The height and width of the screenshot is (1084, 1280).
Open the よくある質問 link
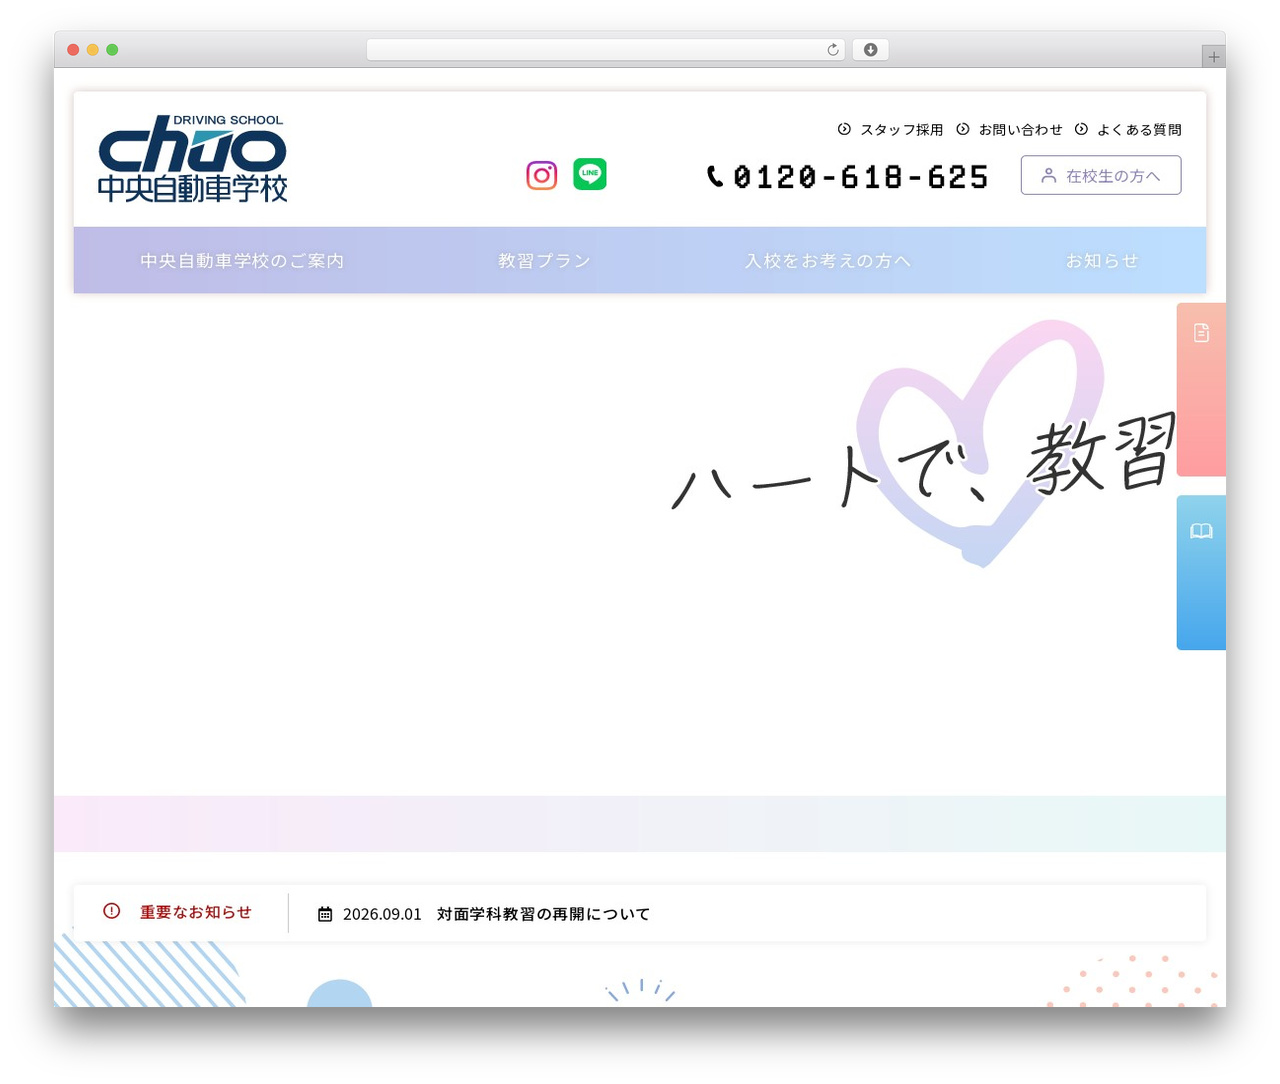1139,130
